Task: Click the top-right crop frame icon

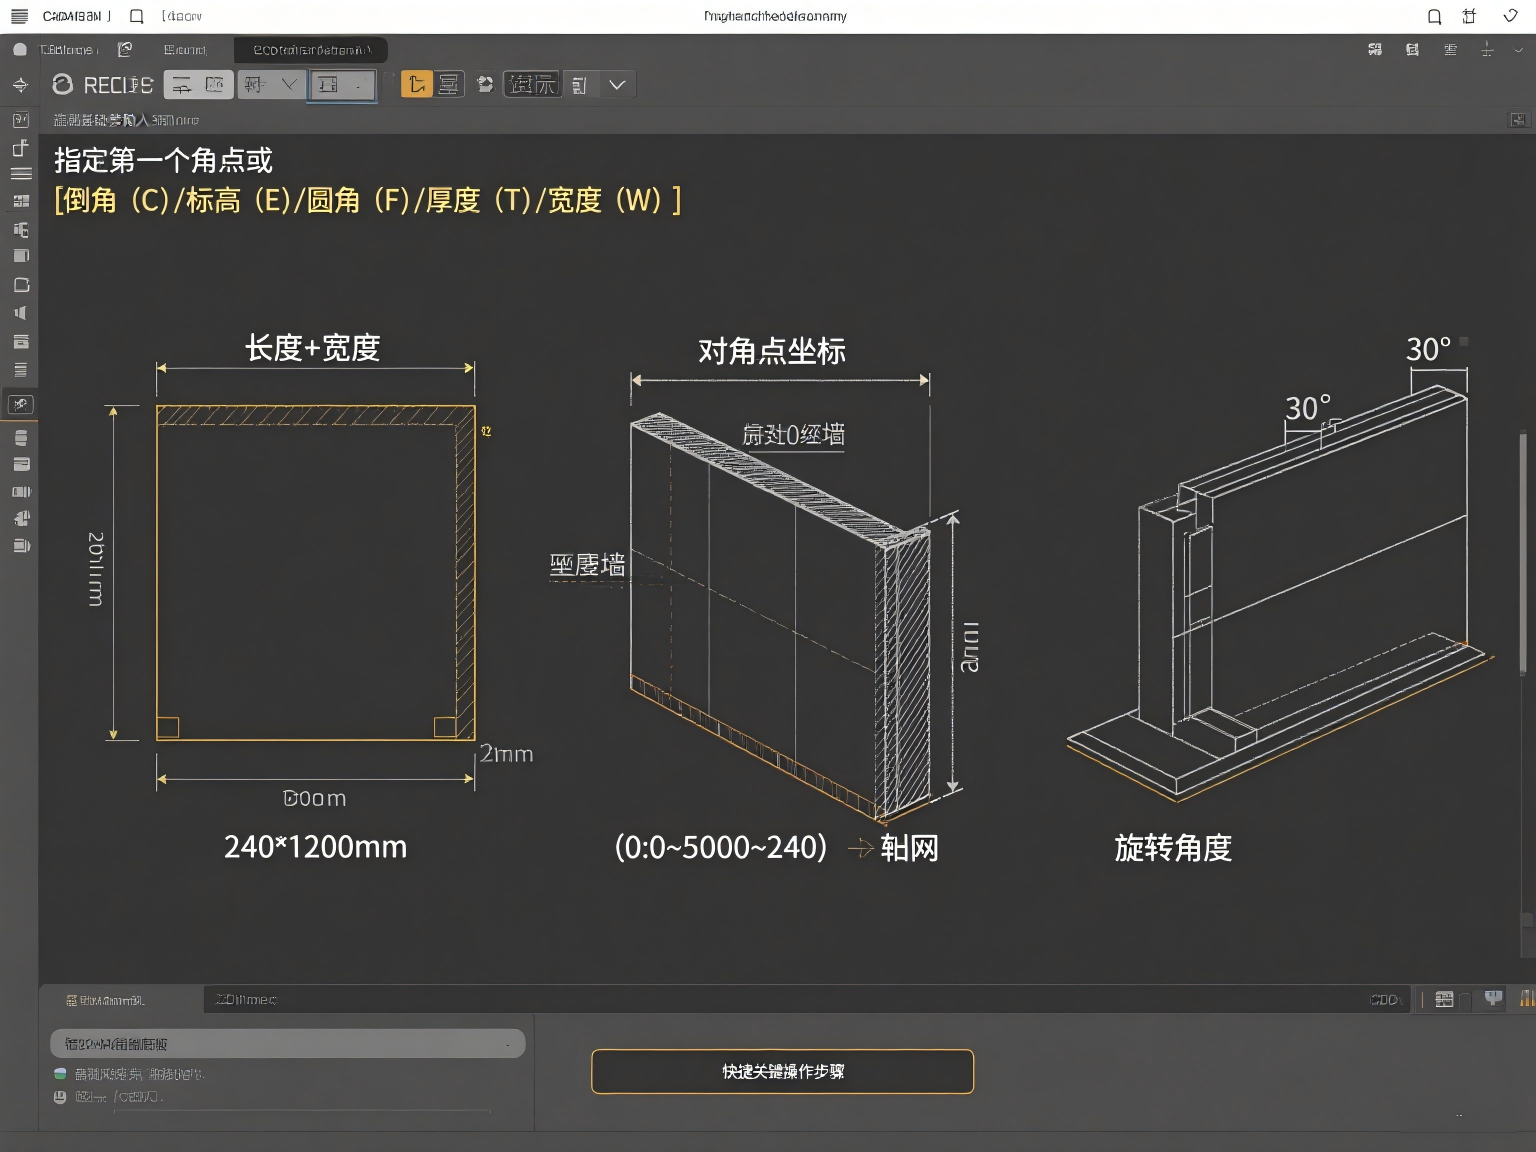Action: click(x=1468, y=16)
